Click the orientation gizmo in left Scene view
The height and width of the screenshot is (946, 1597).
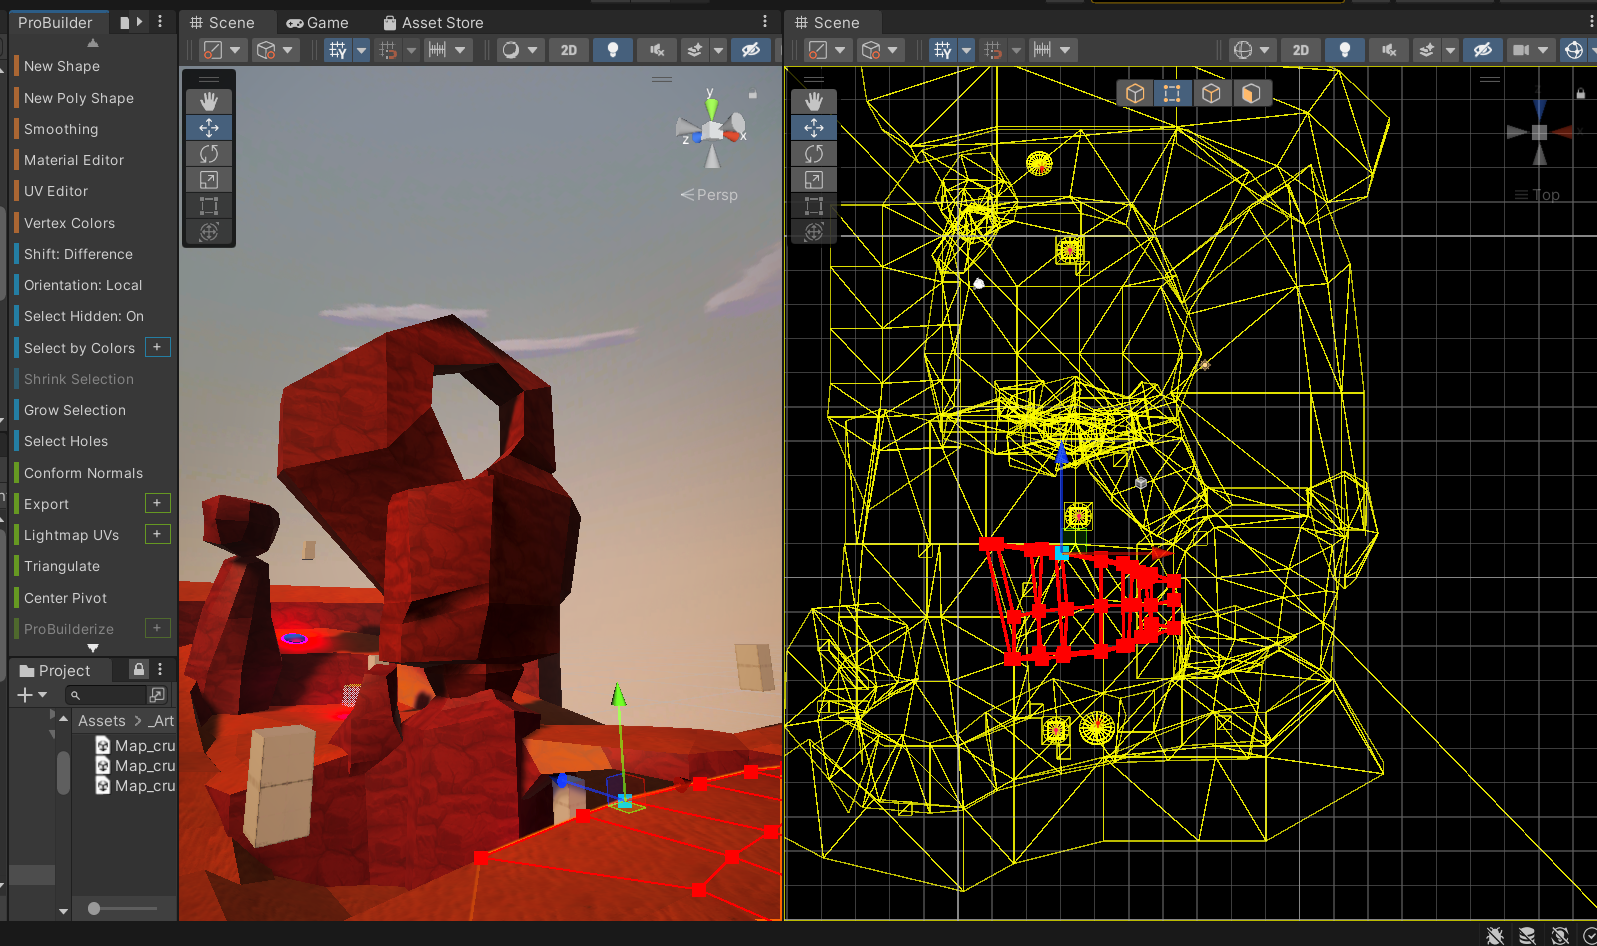coord(711,130)
